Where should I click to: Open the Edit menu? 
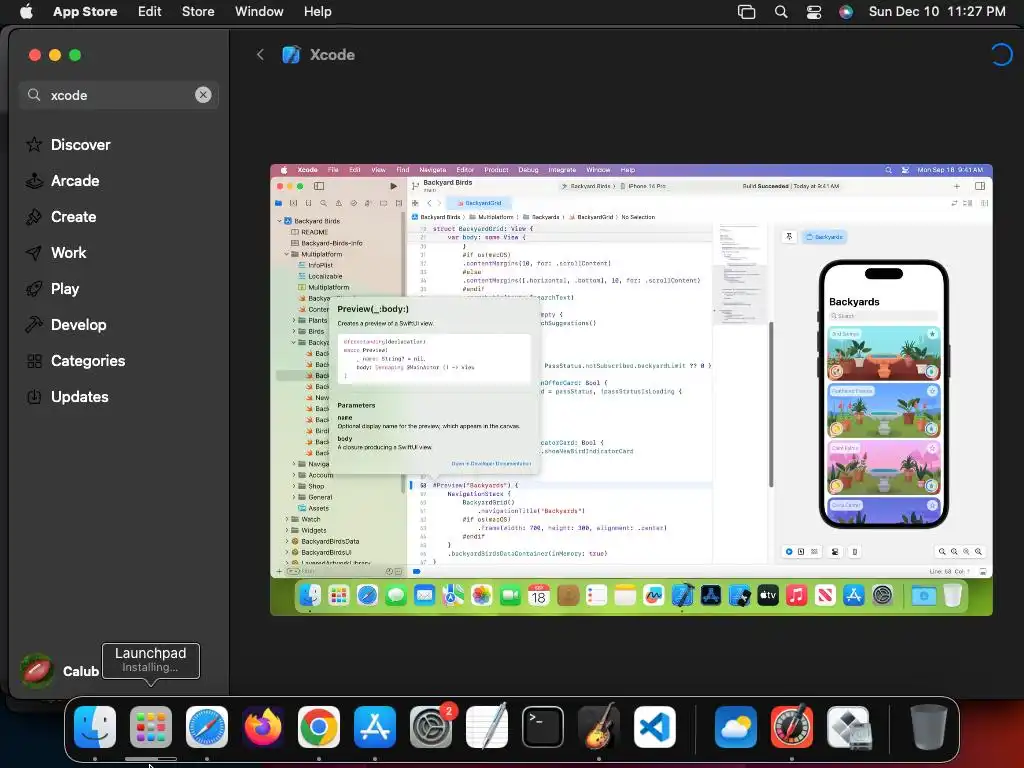150,11
